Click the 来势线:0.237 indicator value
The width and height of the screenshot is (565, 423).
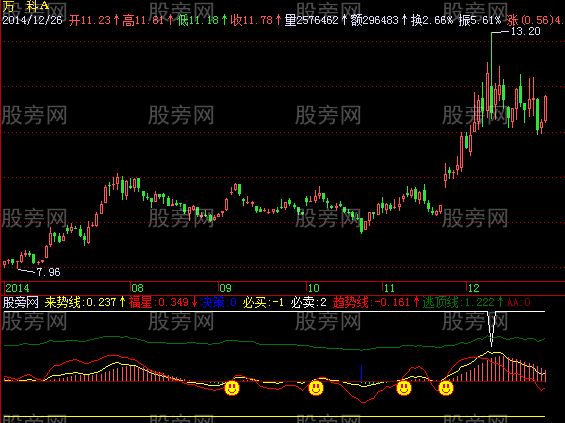[x=80, y=302]
